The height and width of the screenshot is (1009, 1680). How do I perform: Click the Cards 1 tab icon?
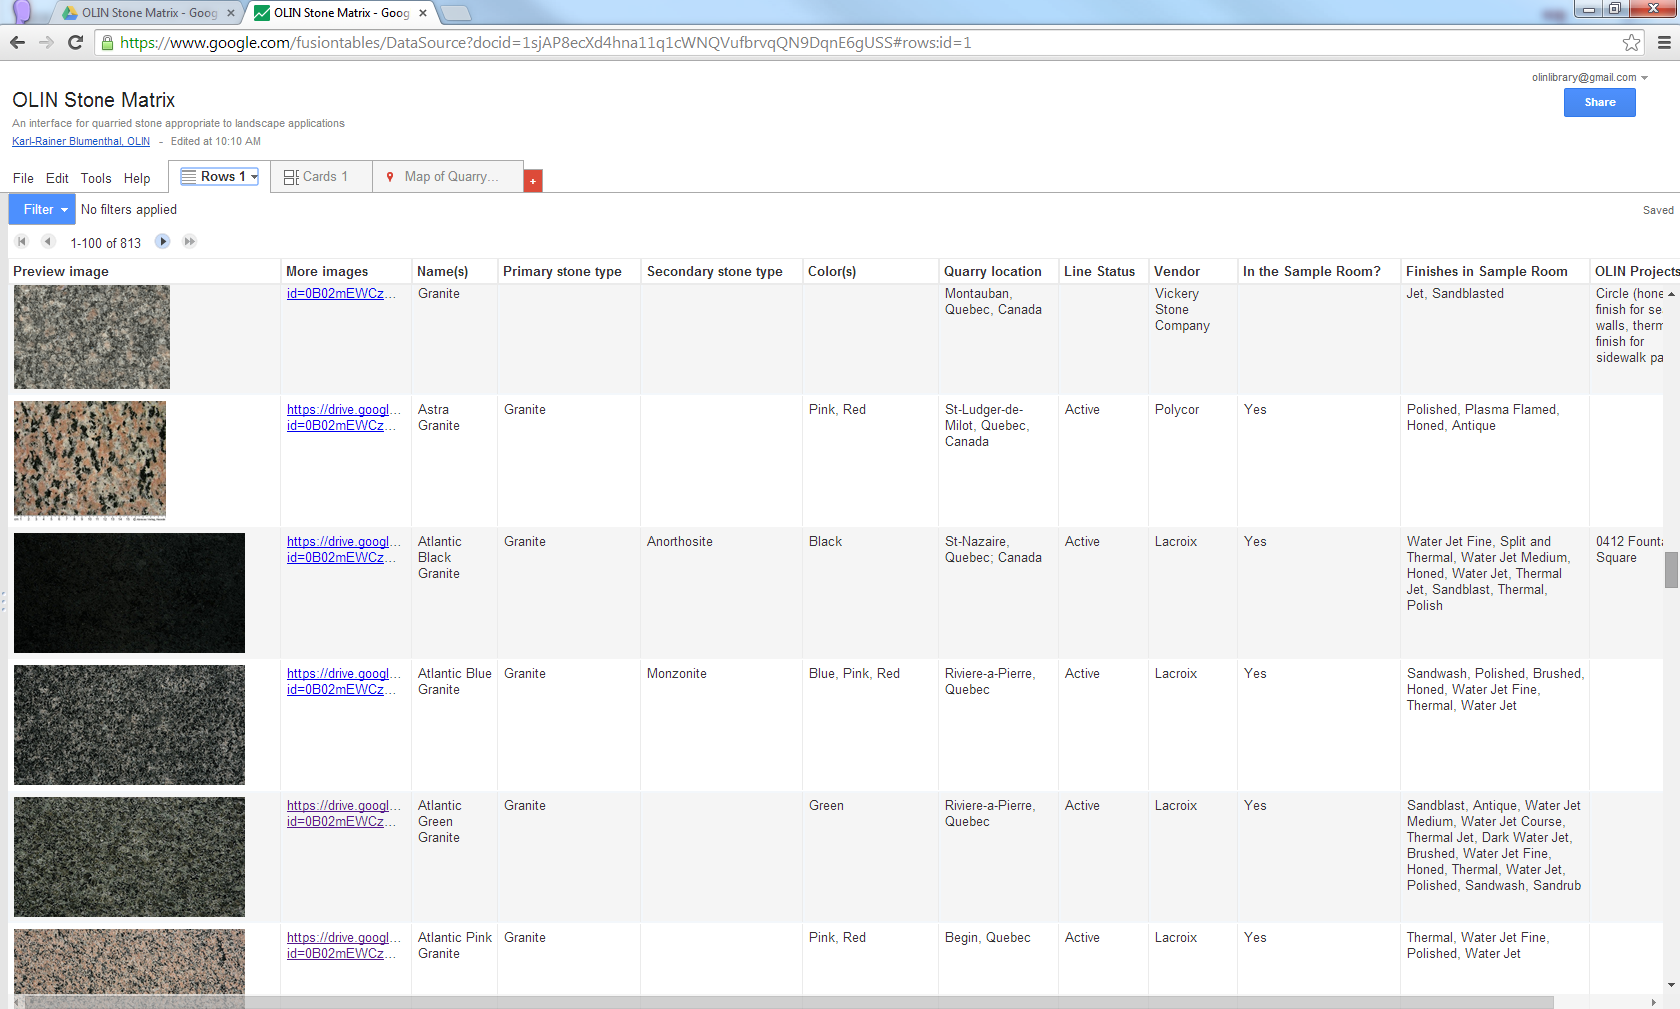[291, 177]
